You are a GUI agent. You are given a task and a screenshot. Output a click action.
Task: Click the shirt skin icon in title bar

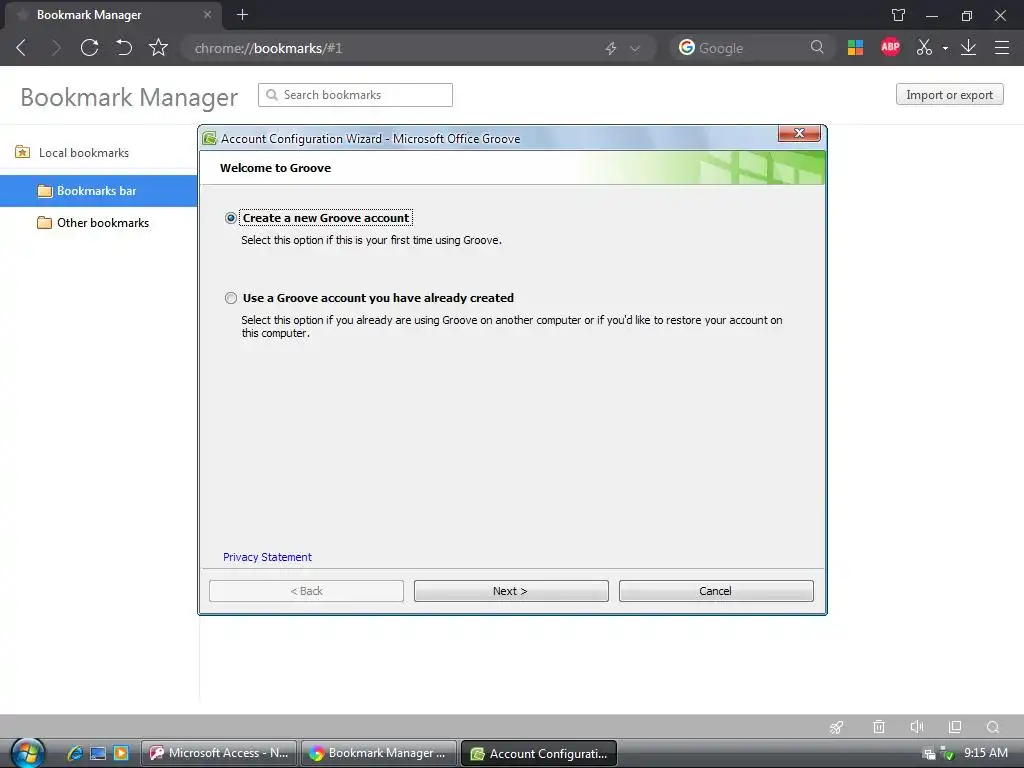899,15
